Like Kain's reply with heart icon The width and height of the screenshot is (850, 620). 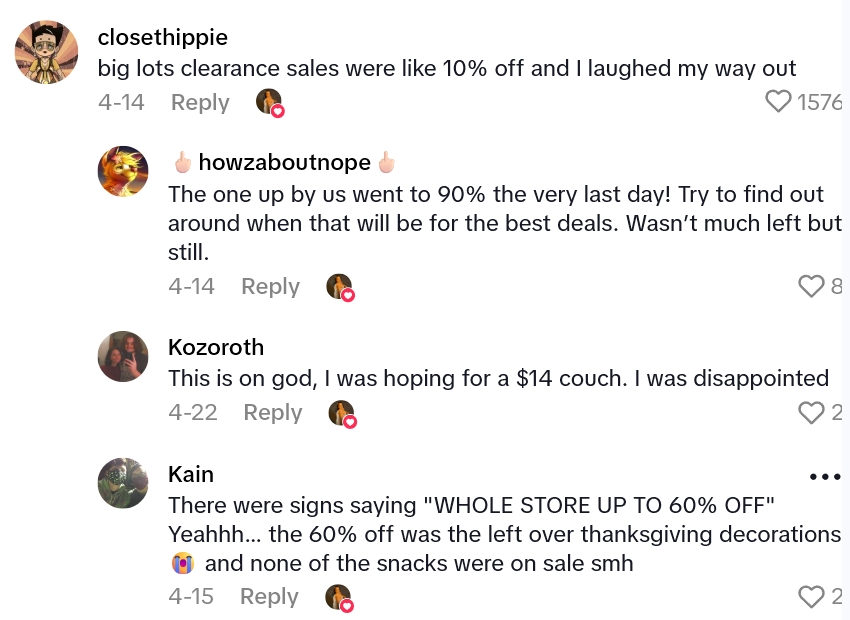tap(811, 597)
